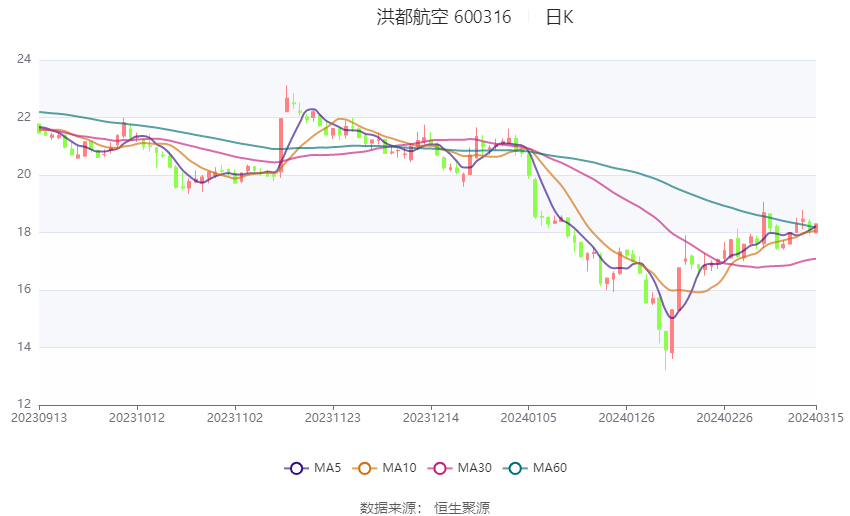The image size is (850, 516).
Task: Toggle the MA5 legend circle icon
Action: [296, 468]
